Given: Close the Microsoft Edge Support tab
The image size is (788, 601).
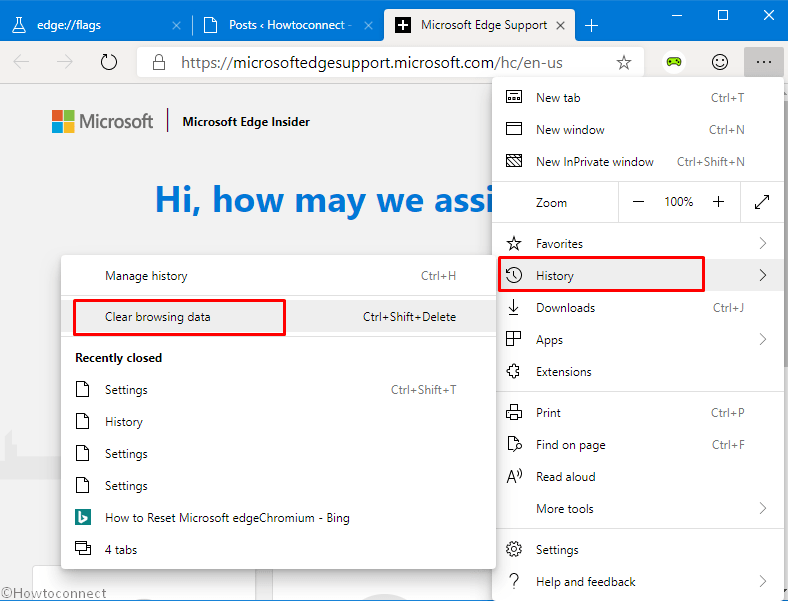Looking at the screenshot, I should coord(560,25).
